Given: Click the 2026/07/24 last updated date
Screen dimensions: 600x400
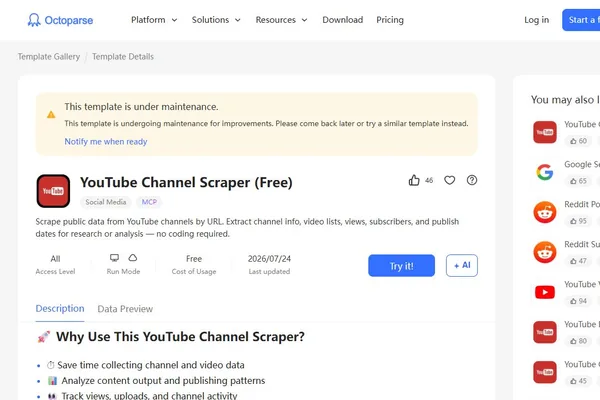Looking at the screenshot, I should tap(269, 259).
